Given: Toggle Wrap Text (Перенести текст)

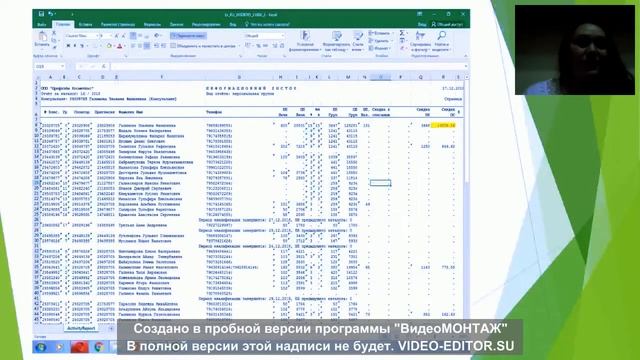Looking at the screenshot, I should 188,36.
